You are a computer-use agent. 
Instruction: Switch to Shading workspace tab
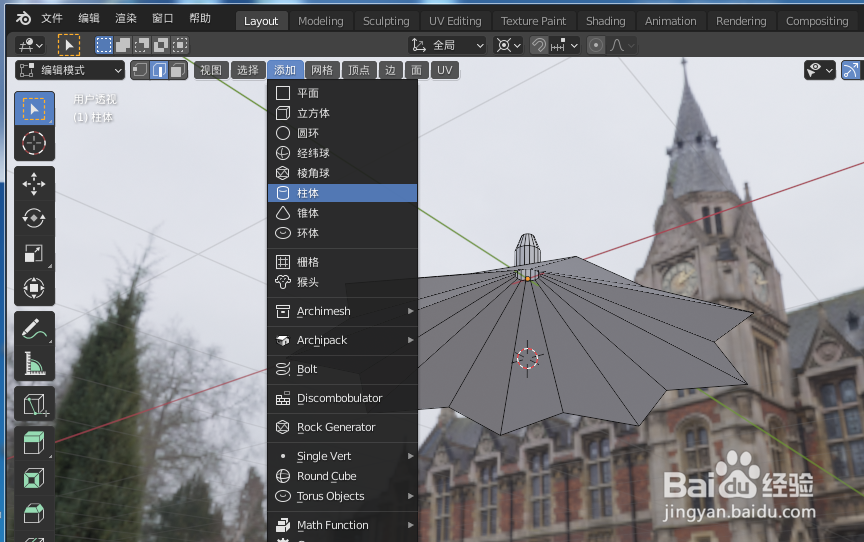point(606,21)
